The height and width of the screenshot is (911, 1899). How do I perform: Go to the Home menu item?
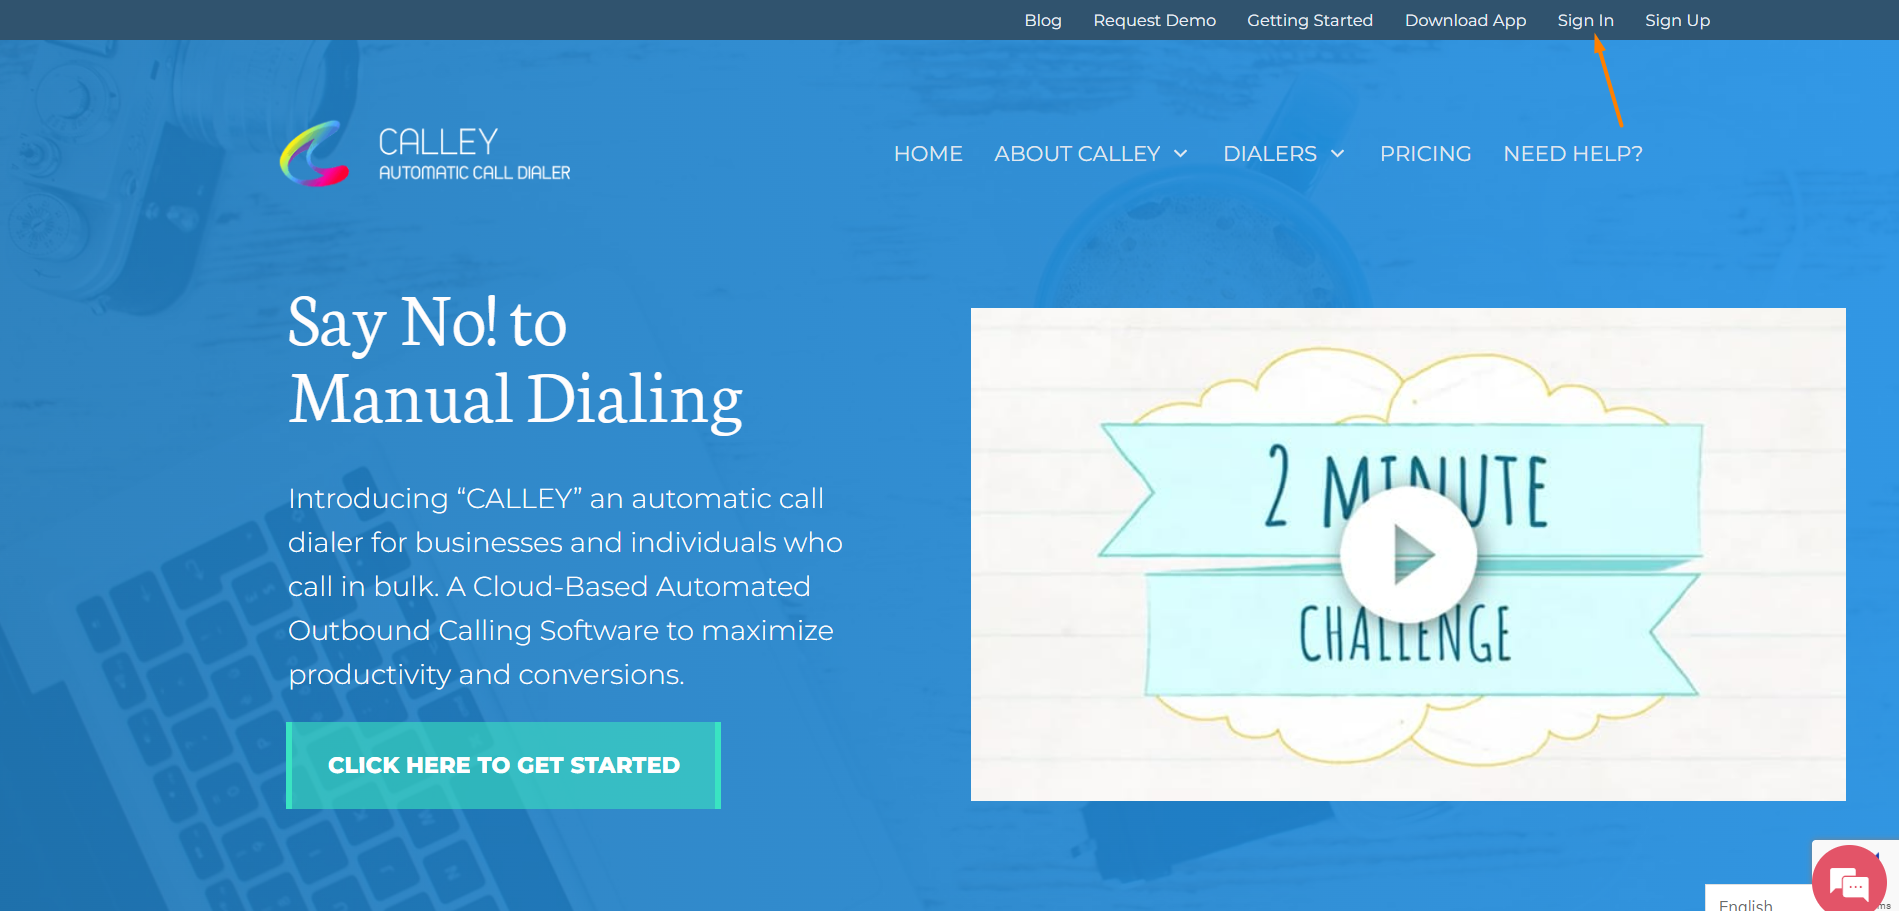928,154
